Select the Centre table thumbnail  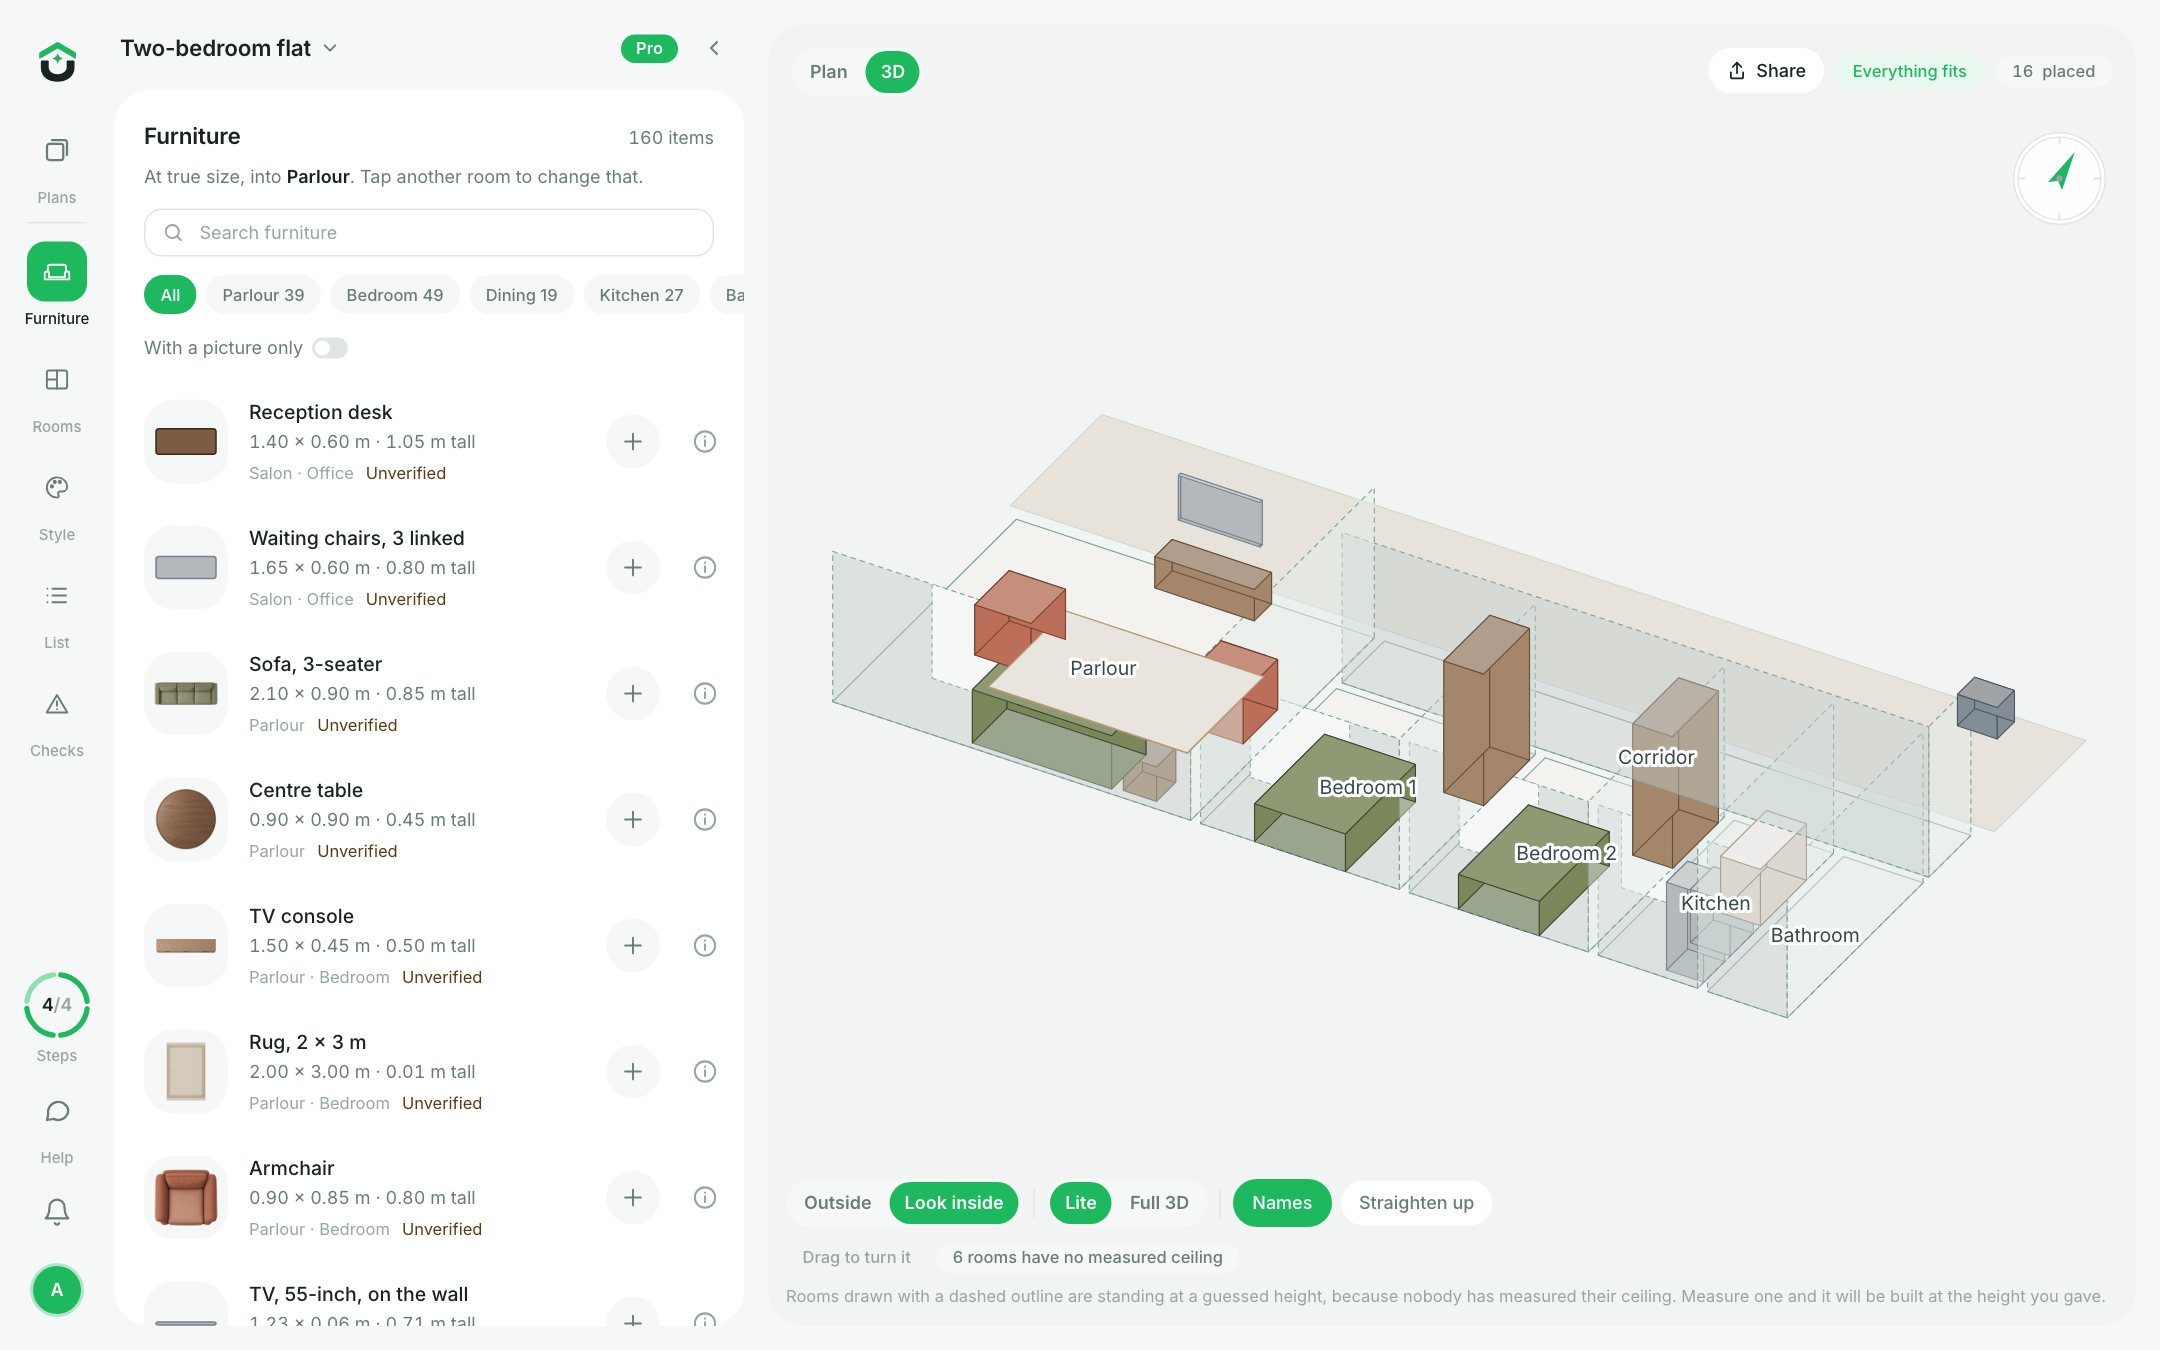186,819
